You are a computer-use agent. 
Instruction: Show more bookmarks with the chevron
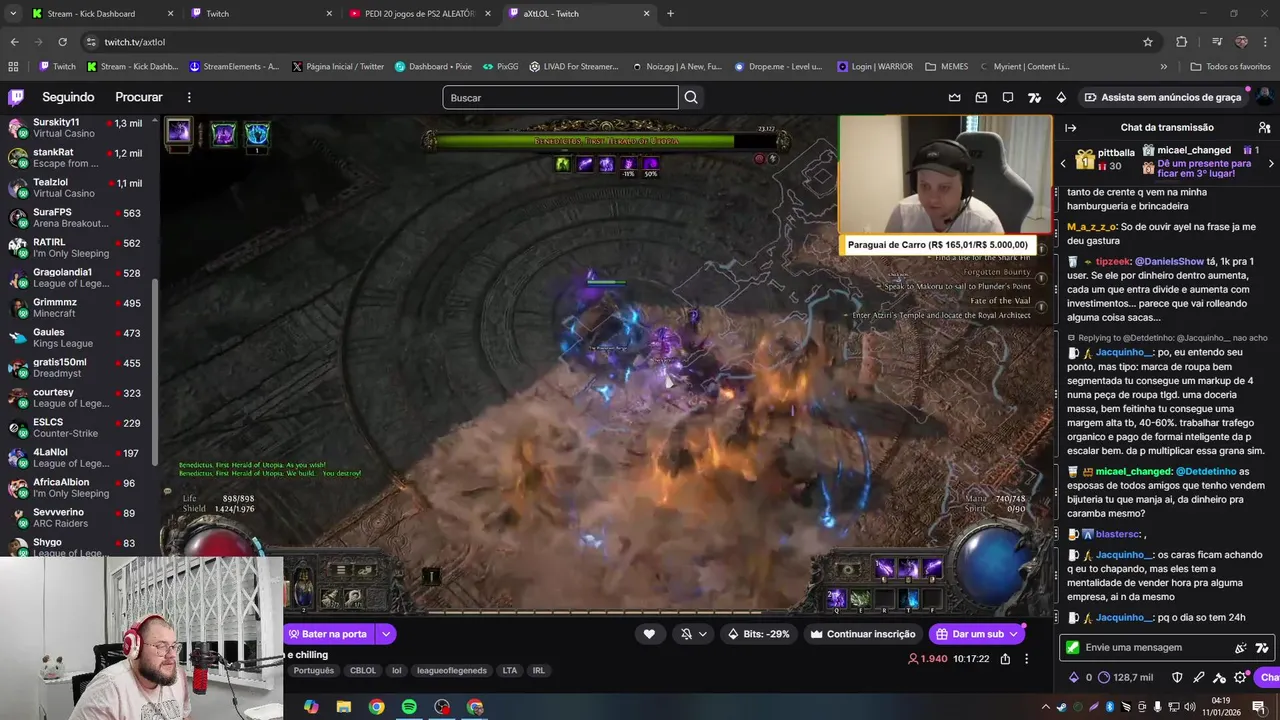pyautogui.click(x=1163, y=67)
